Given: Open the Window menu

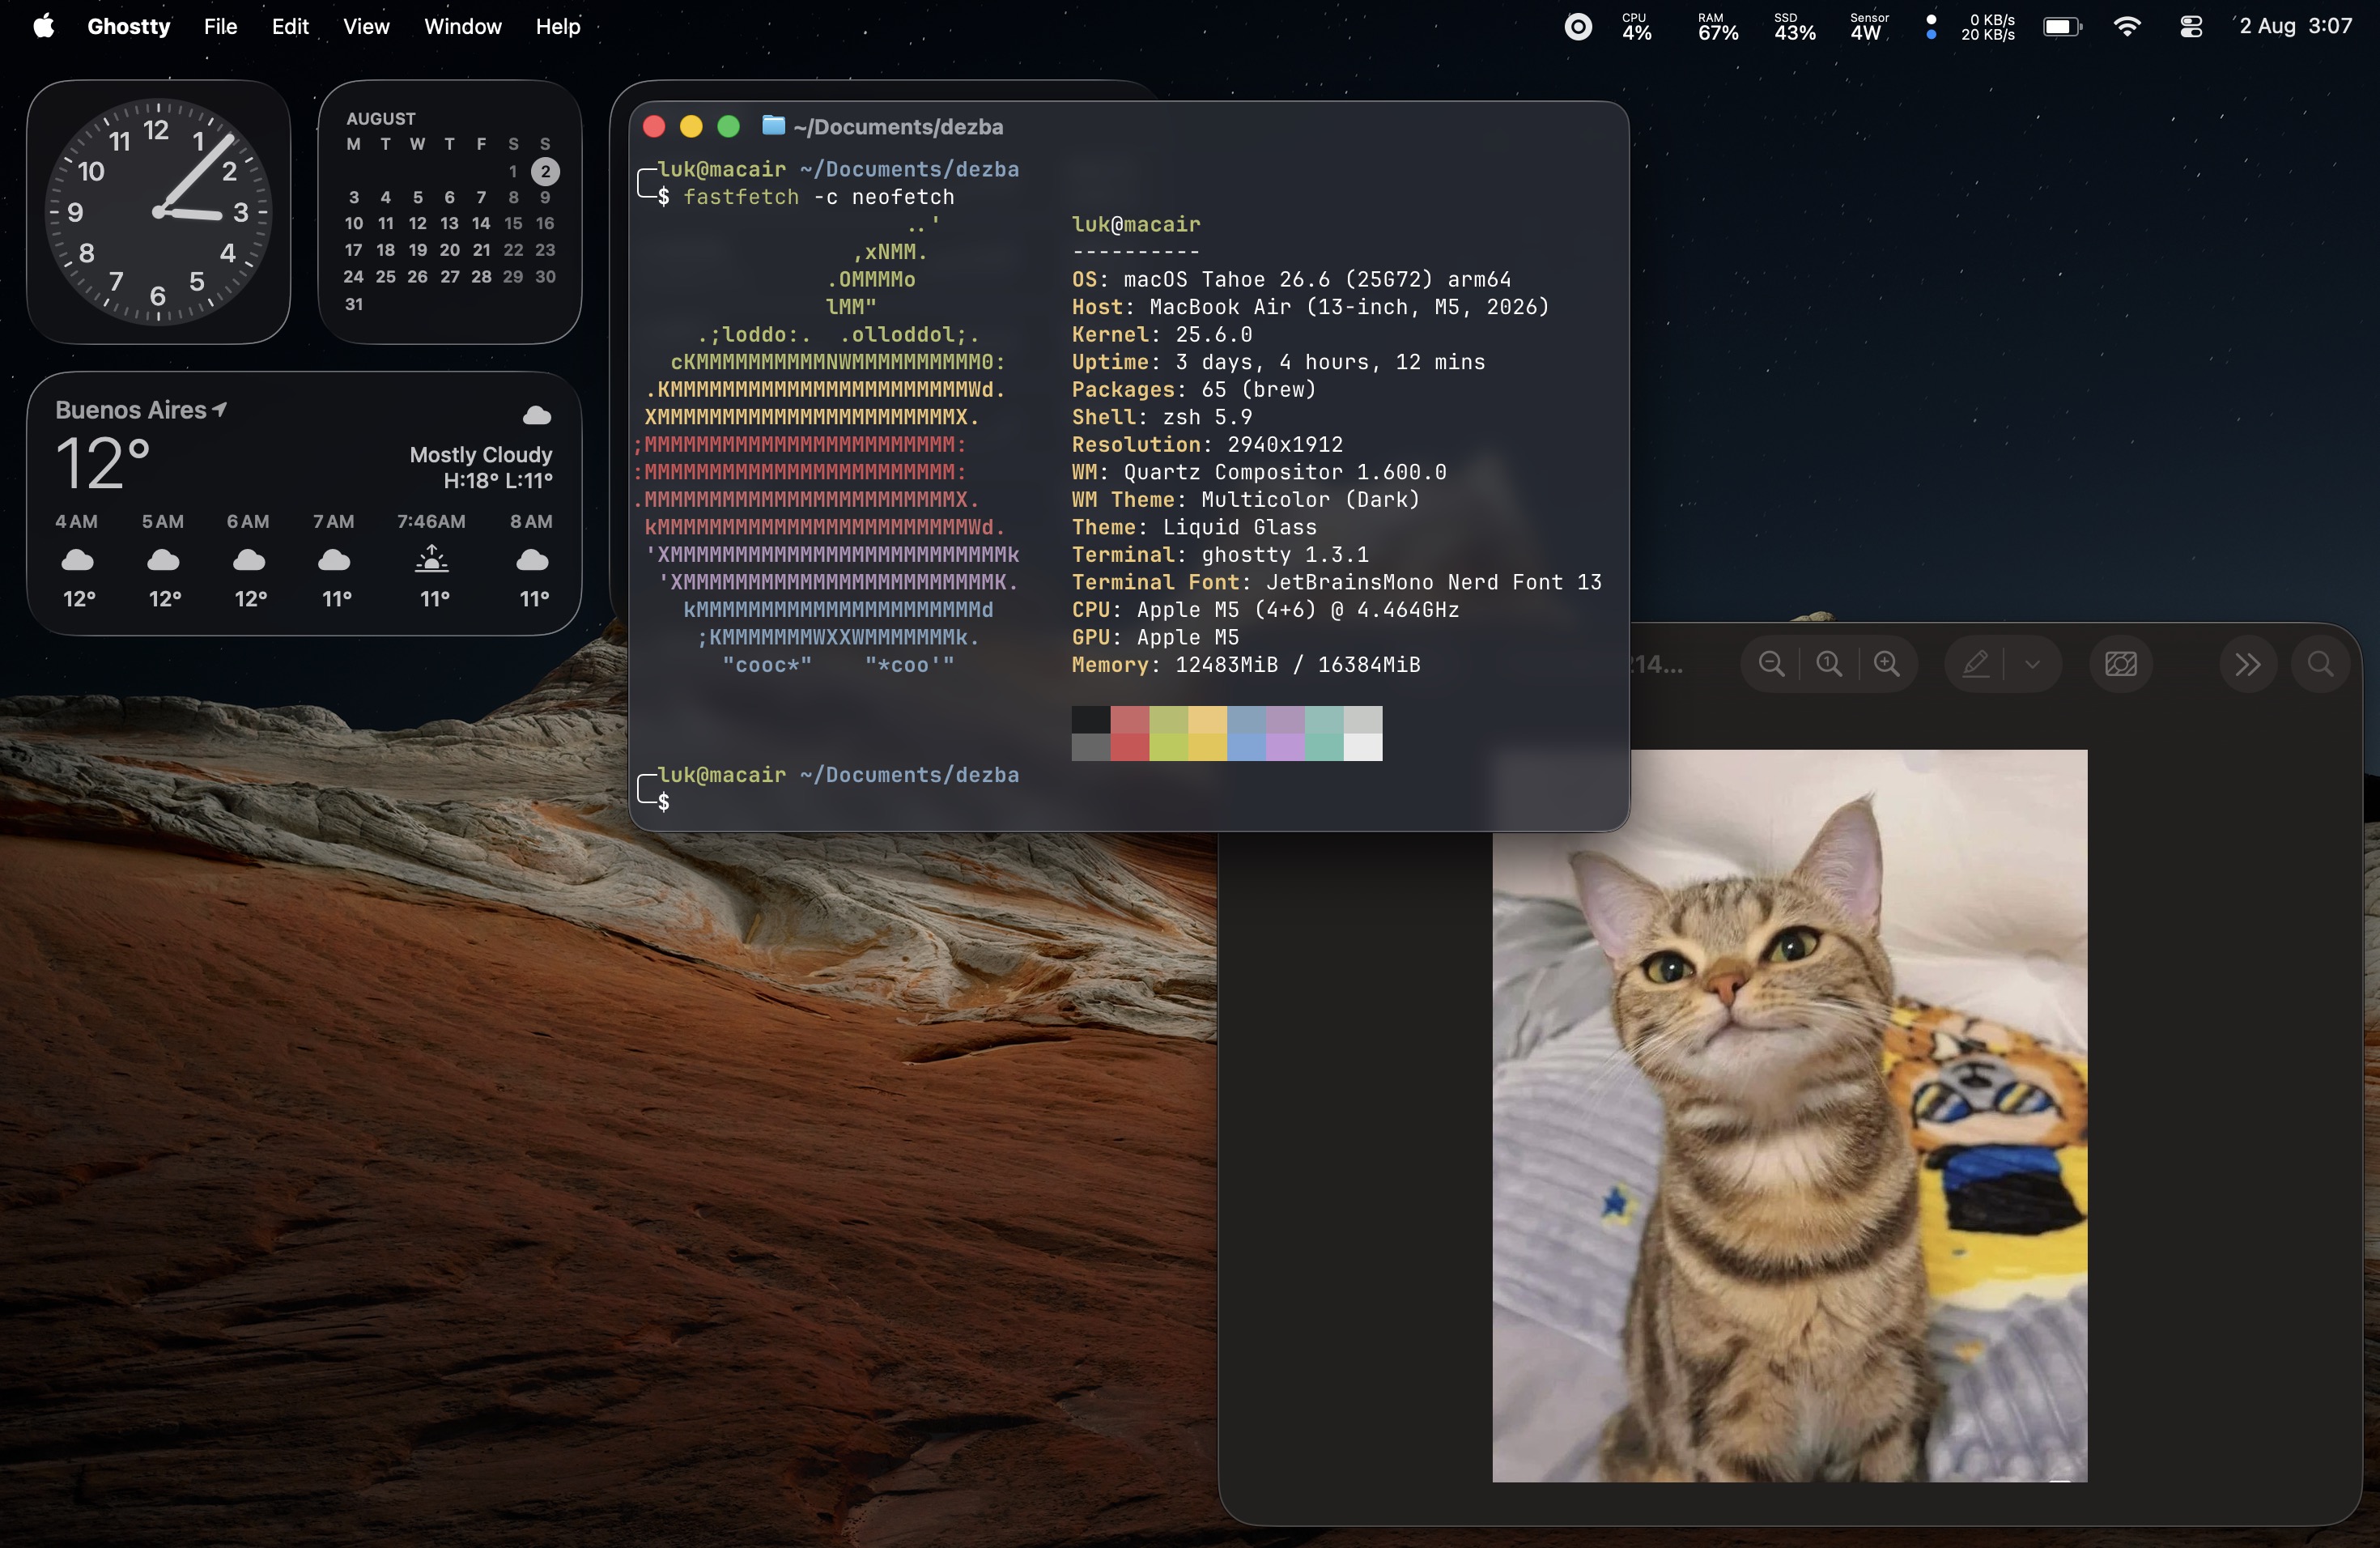Looking at the screenshot, I should point(462,26).
